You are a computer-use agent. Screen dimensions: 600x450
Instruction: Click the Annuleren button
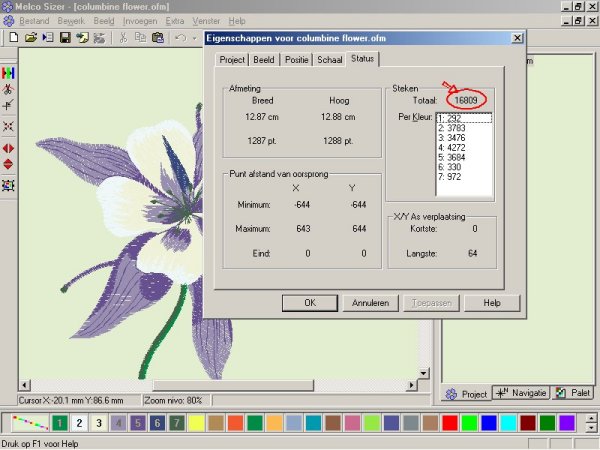pos(370,303)
